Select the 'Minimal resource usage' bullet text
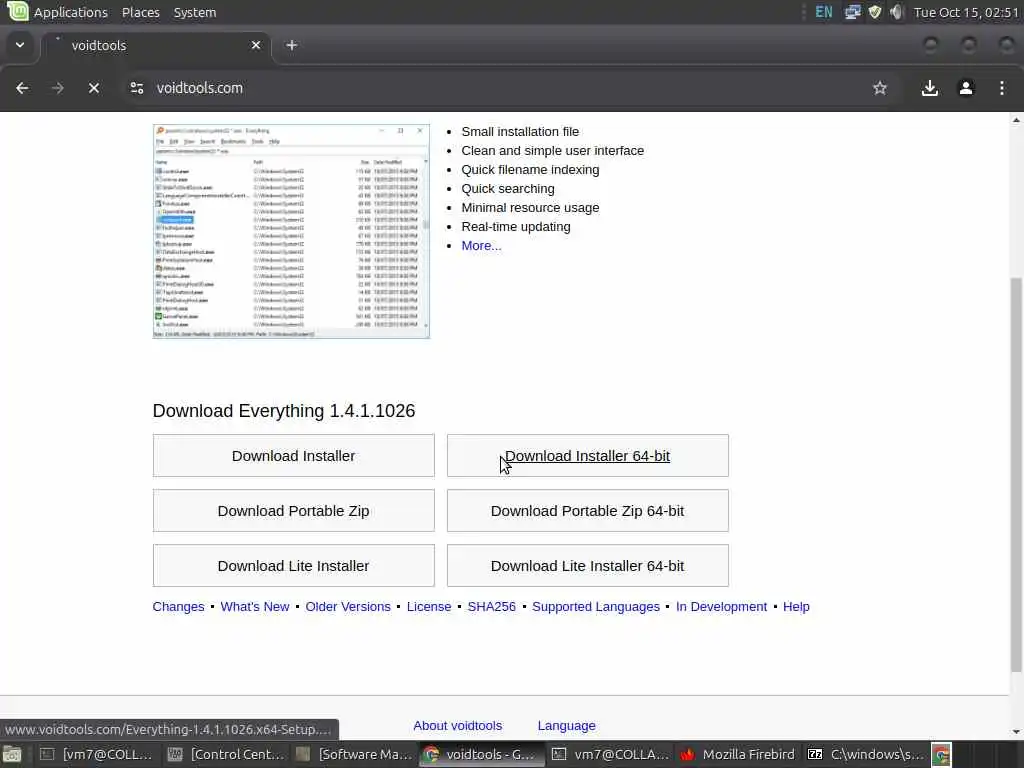 (x=530, y=208)
